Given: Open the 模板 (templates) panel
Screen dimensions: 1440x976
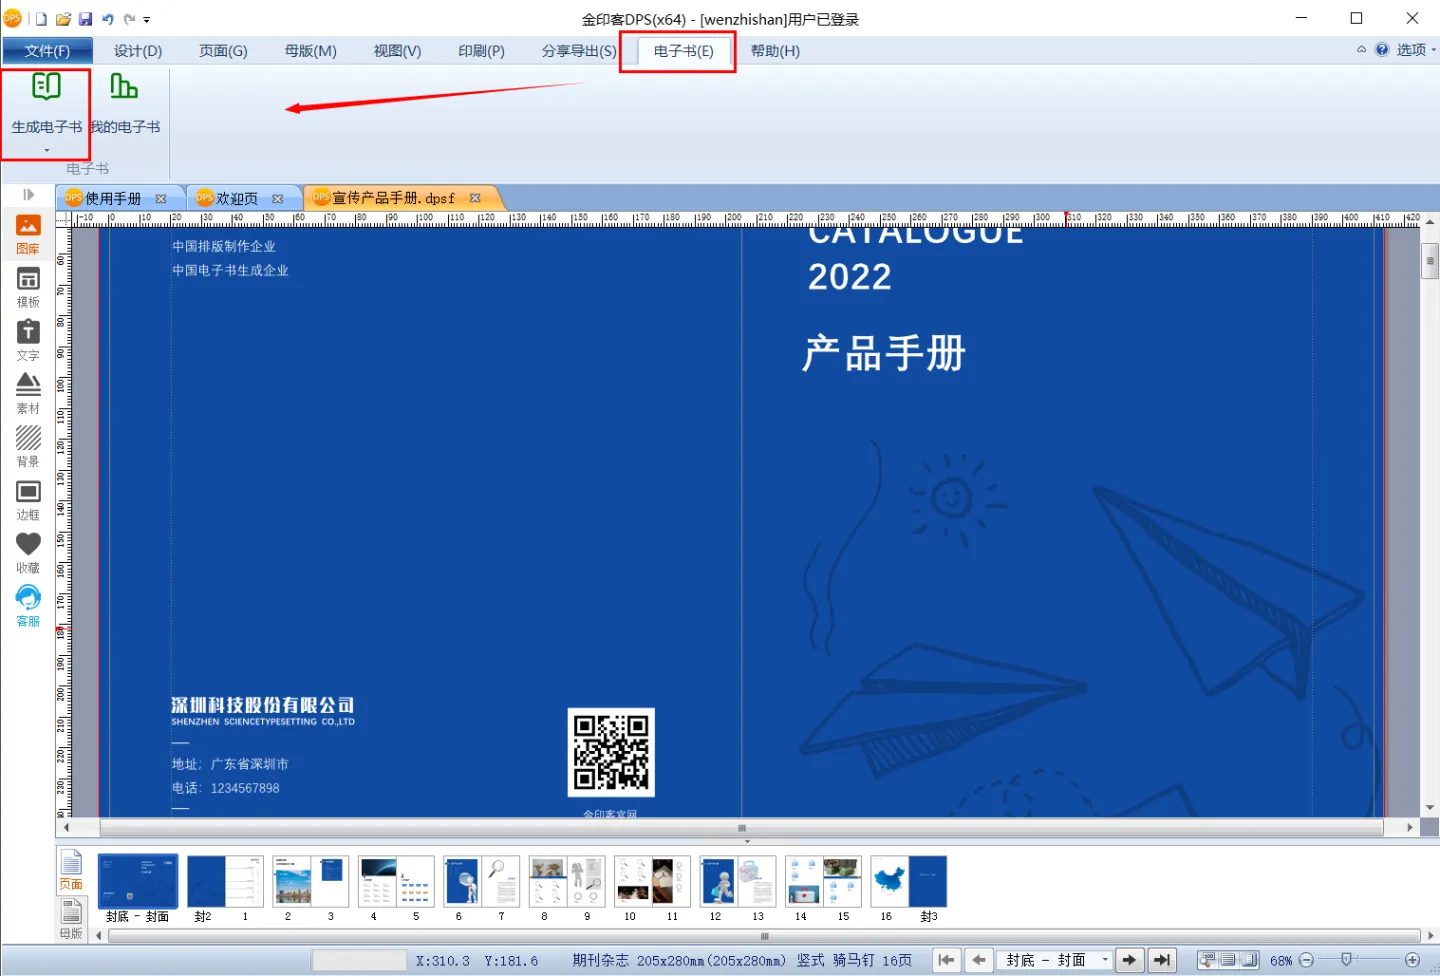Looking at the screenshot, I should point(28,288).
